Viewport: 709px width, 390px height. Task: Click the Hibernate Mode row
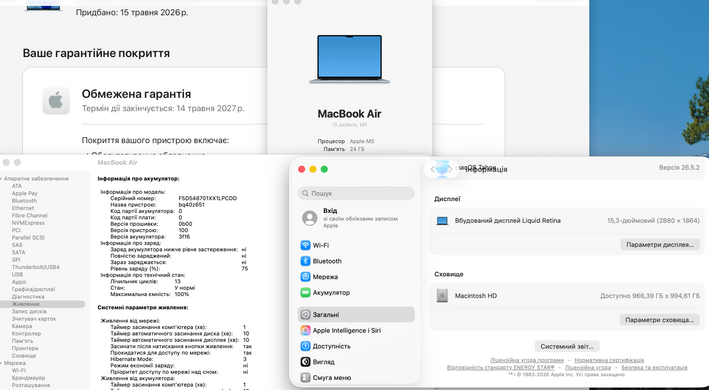179,359
